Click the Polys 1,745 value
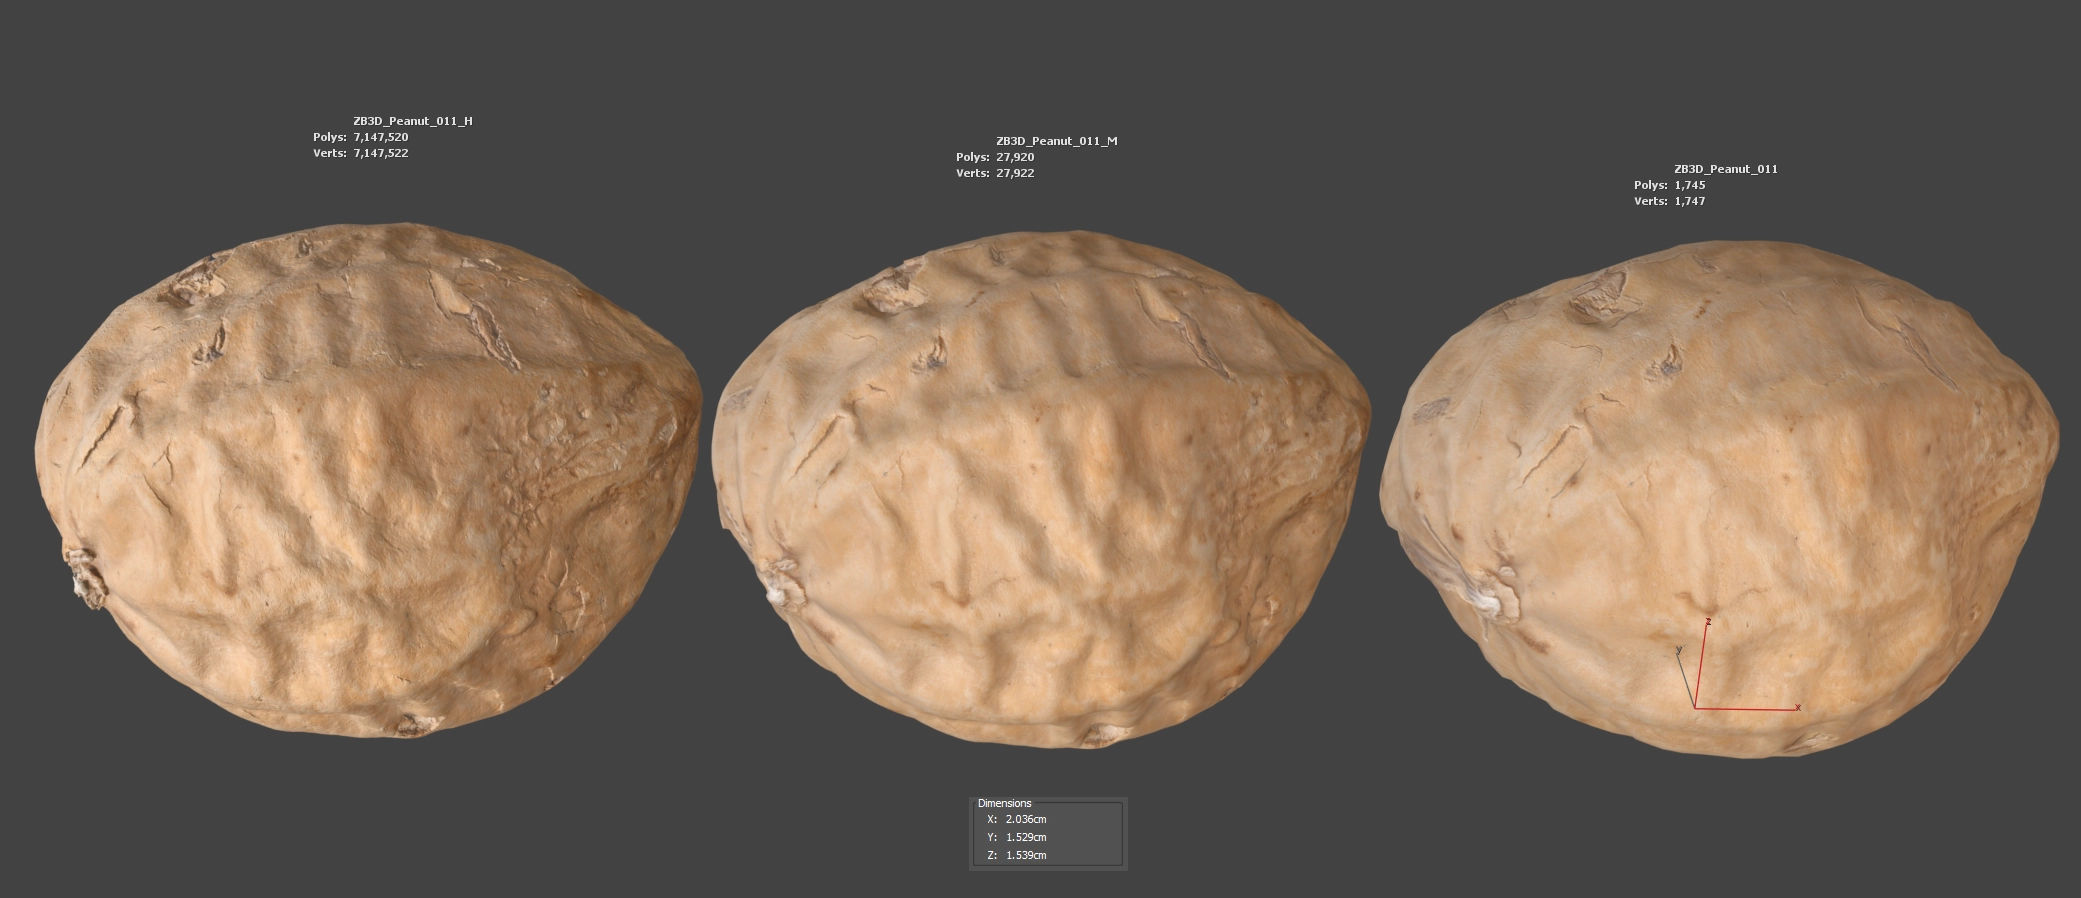2081x898 pixels. [x=1690, y=185]
